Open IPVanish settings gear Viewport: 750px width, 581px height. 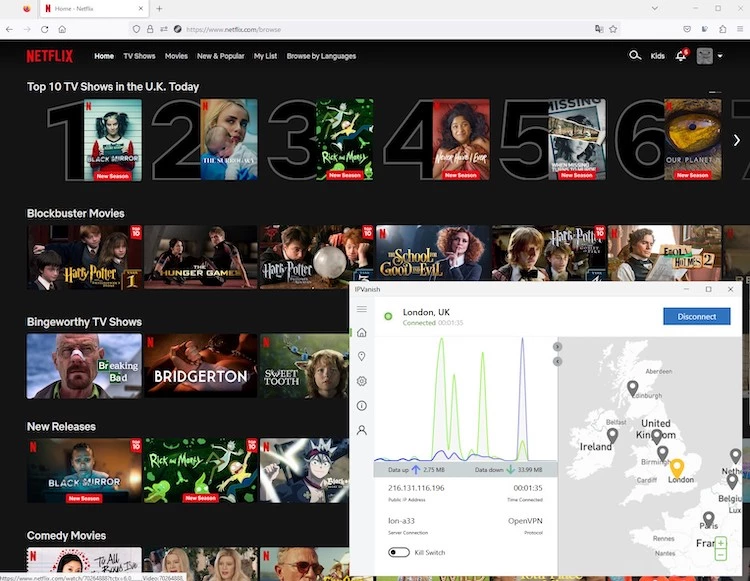[x=361, y=381]
